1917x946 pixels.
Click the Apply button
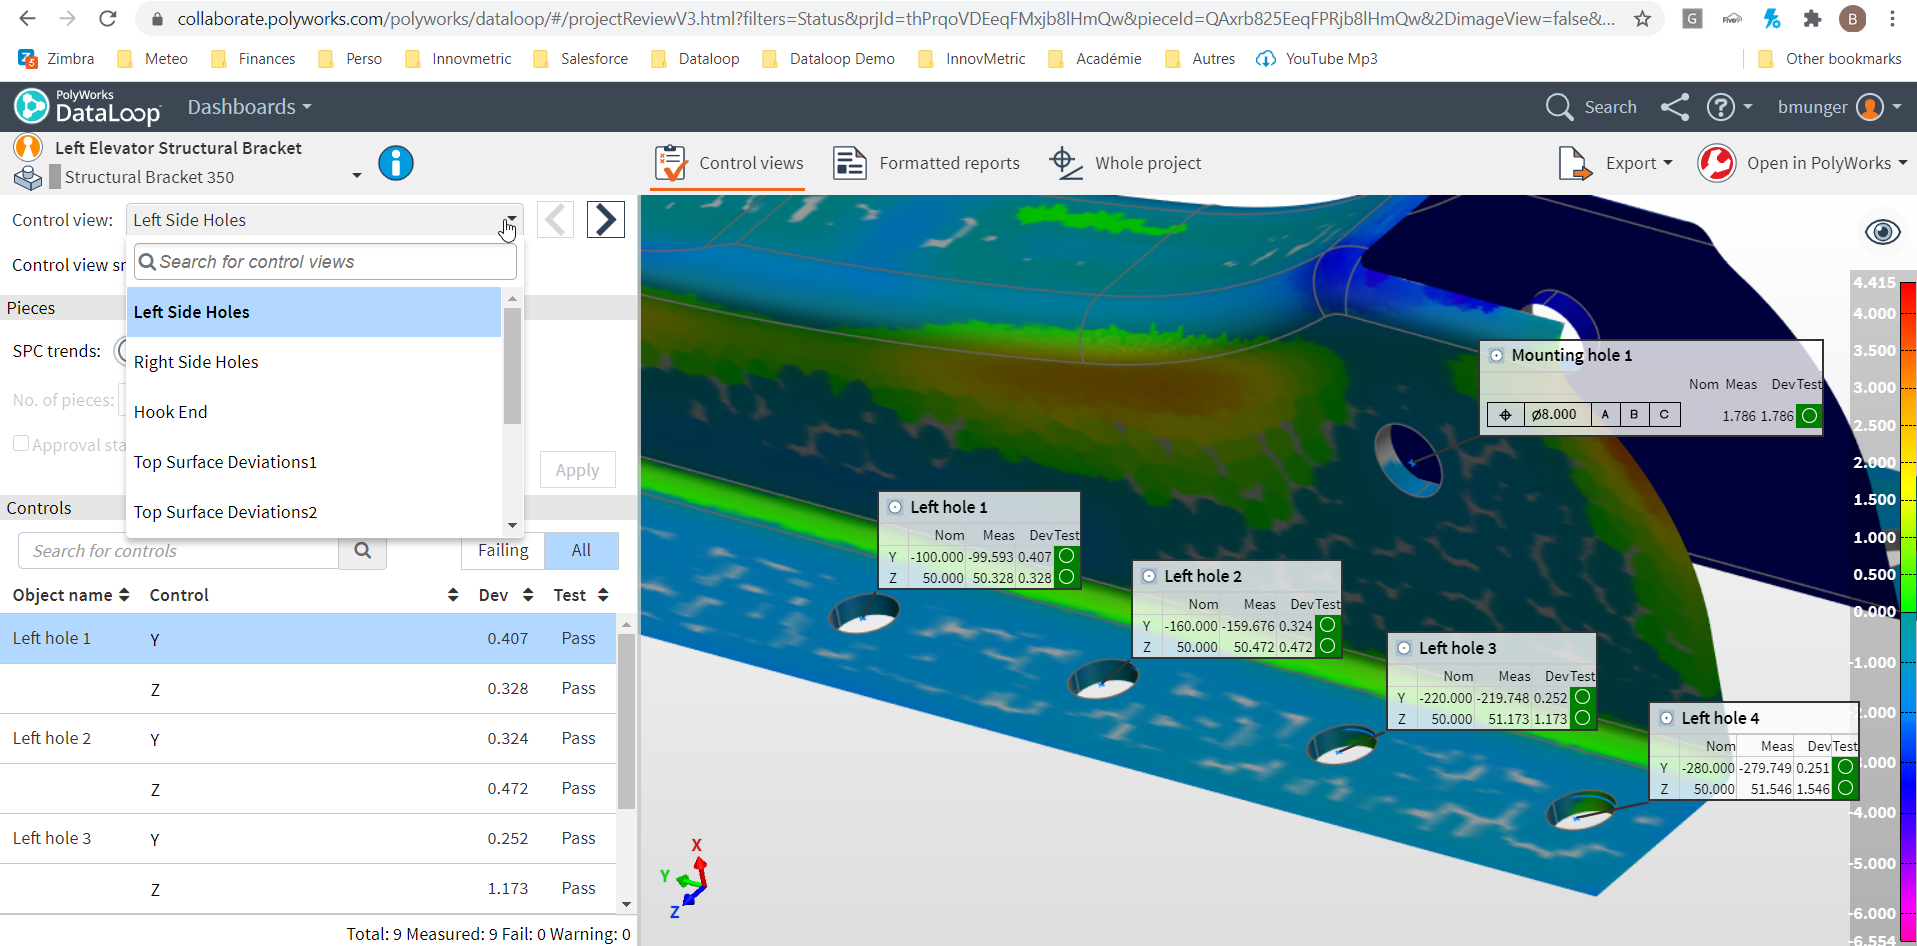578,470
